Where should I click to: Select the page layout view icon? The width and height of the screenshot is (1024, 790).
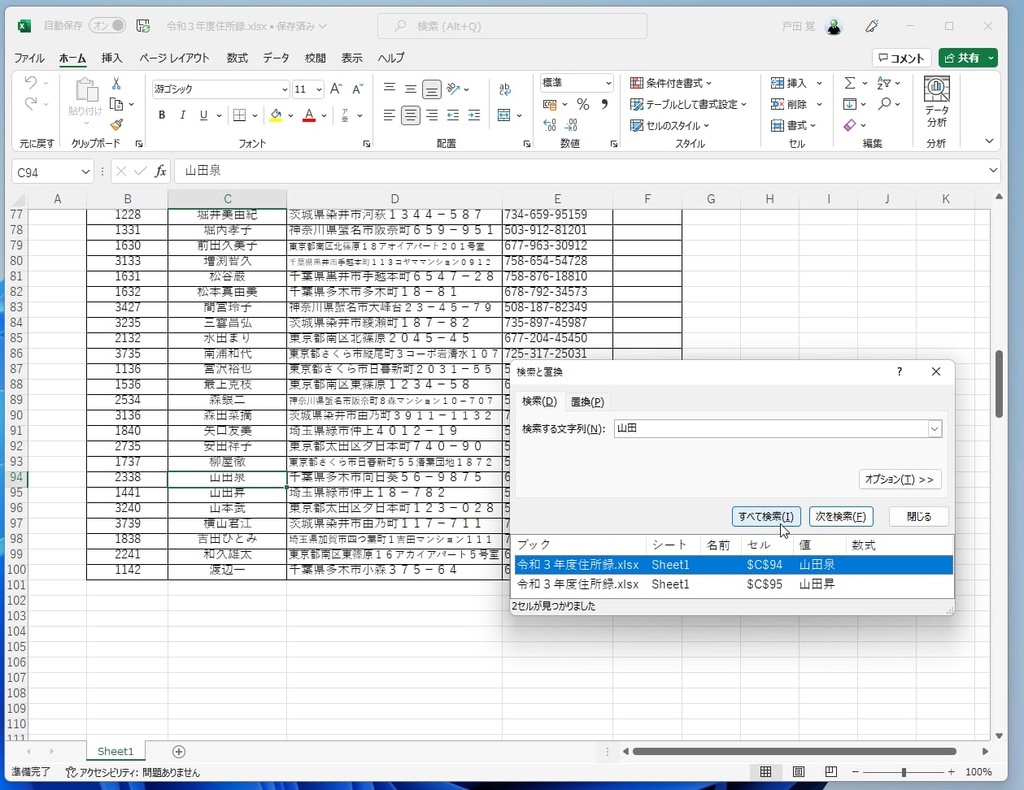798,772
